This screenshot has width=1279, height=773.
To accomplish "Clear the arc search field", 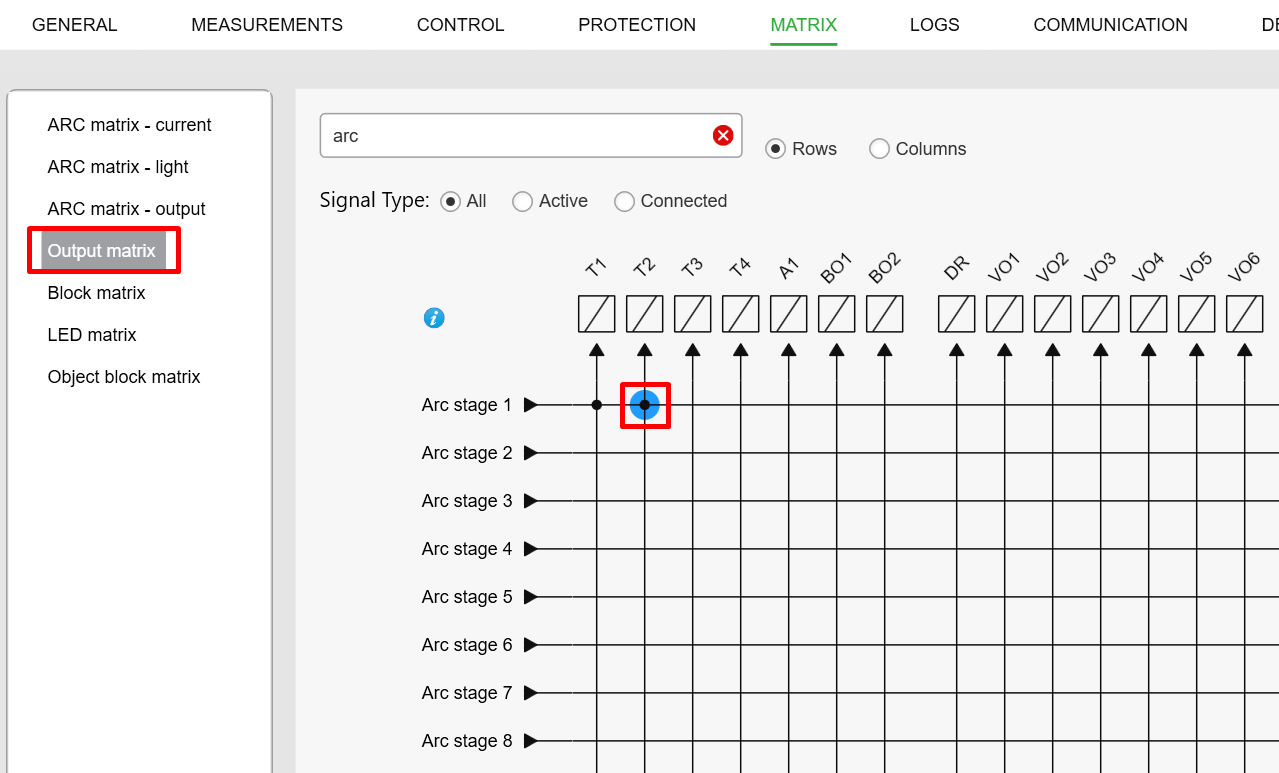I will point(723,135).
